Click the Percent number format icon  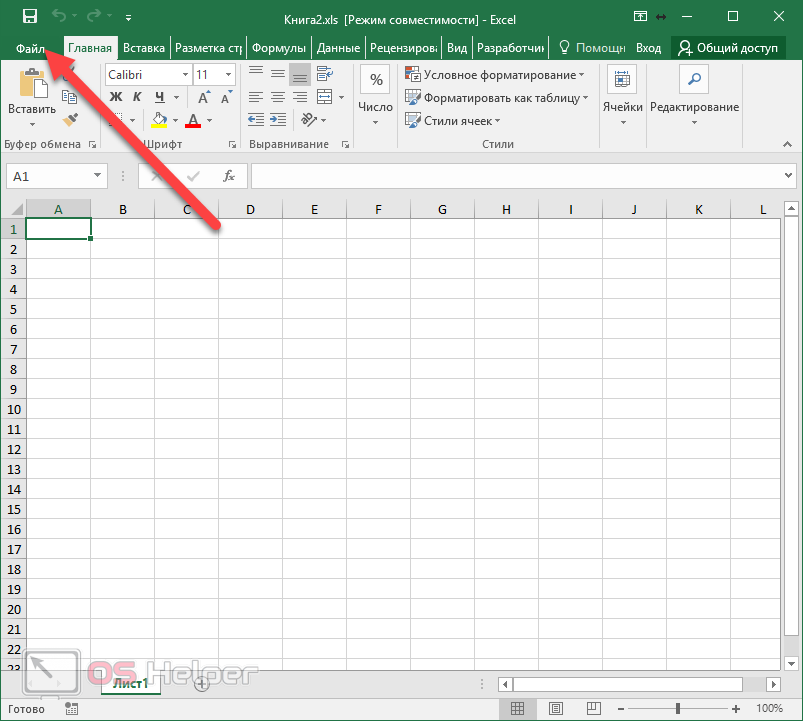click(x=376, y=80)
